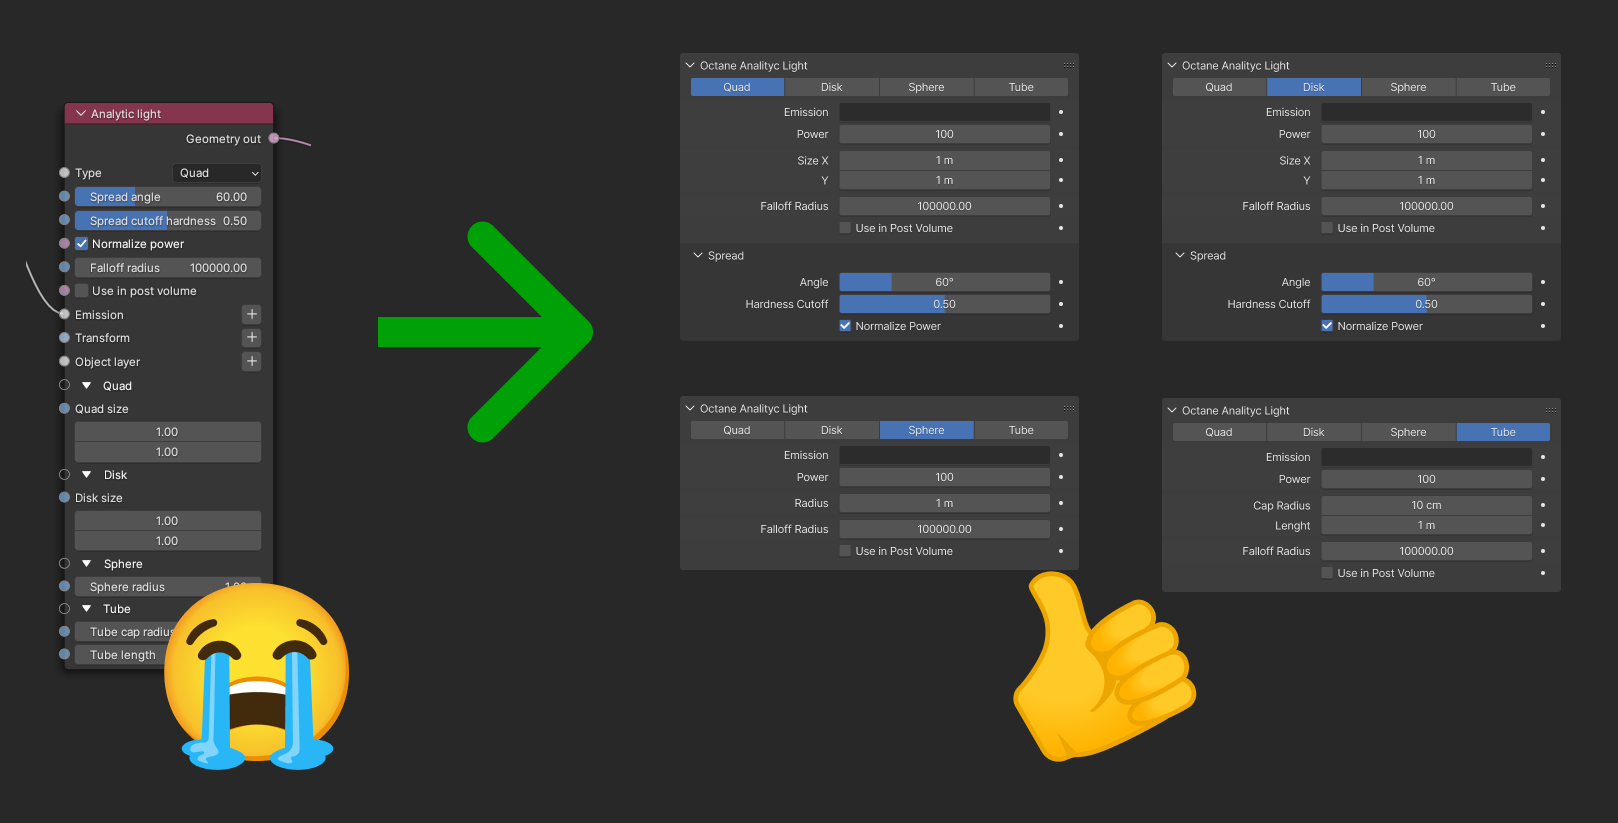Enable Use in Post Volume in Sphere-selected panel
Viewport: 1618px width, 823px height.
point(845,551)
